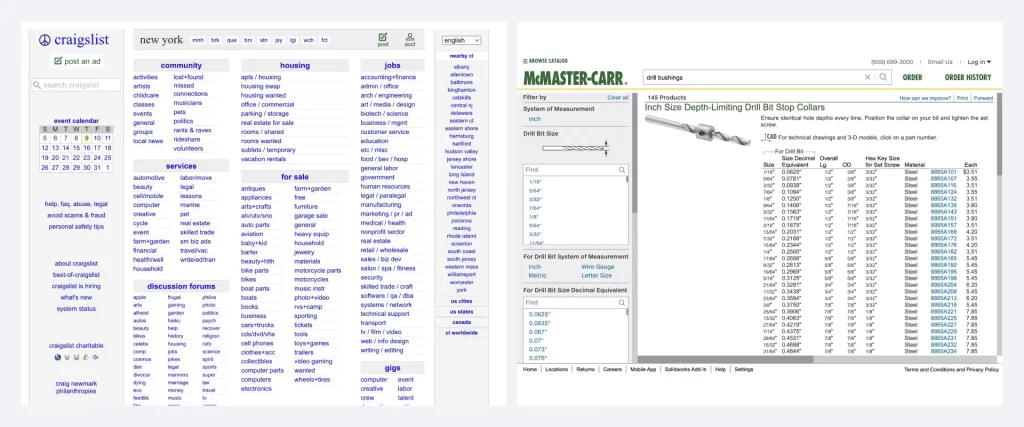The width and height of the screenshot is (1024, 427).
Task: Switch to que borough on craigslist
Action: [232, 40]
